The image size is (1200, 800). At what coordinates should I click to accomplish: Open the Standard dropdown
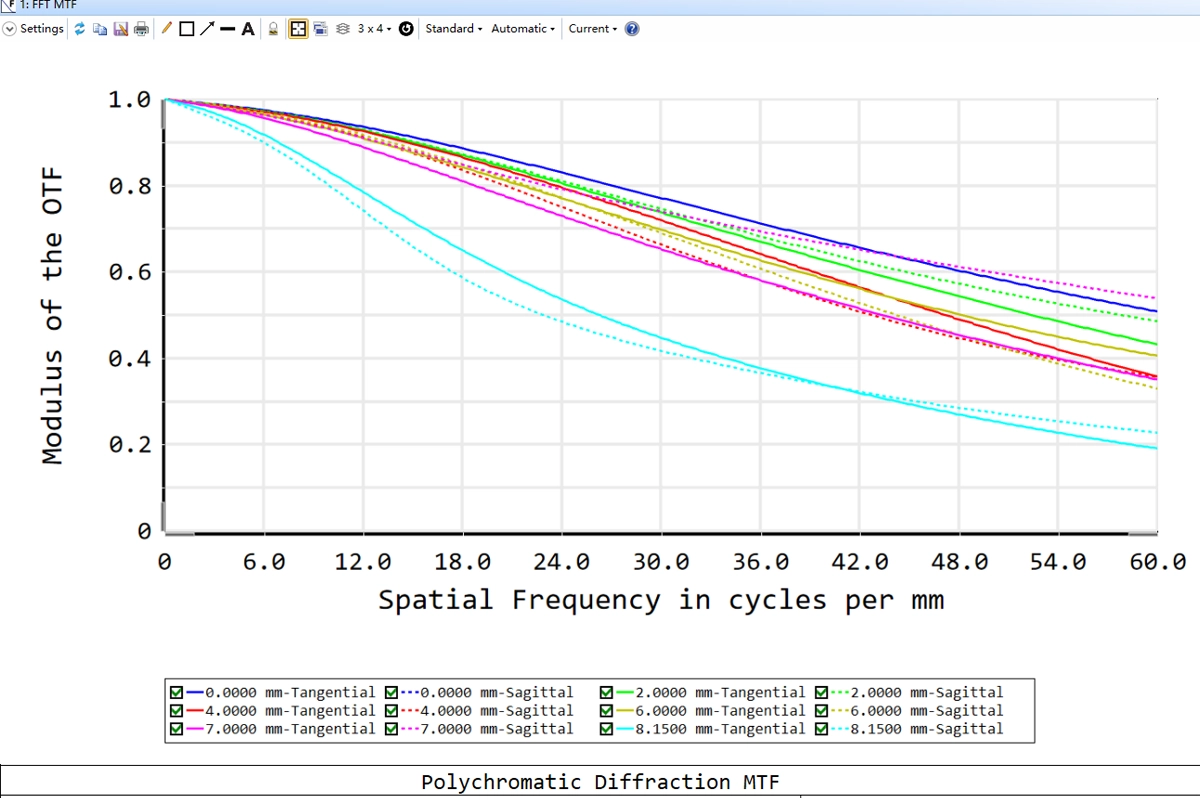pyautogui.click(x=453, y=29)
